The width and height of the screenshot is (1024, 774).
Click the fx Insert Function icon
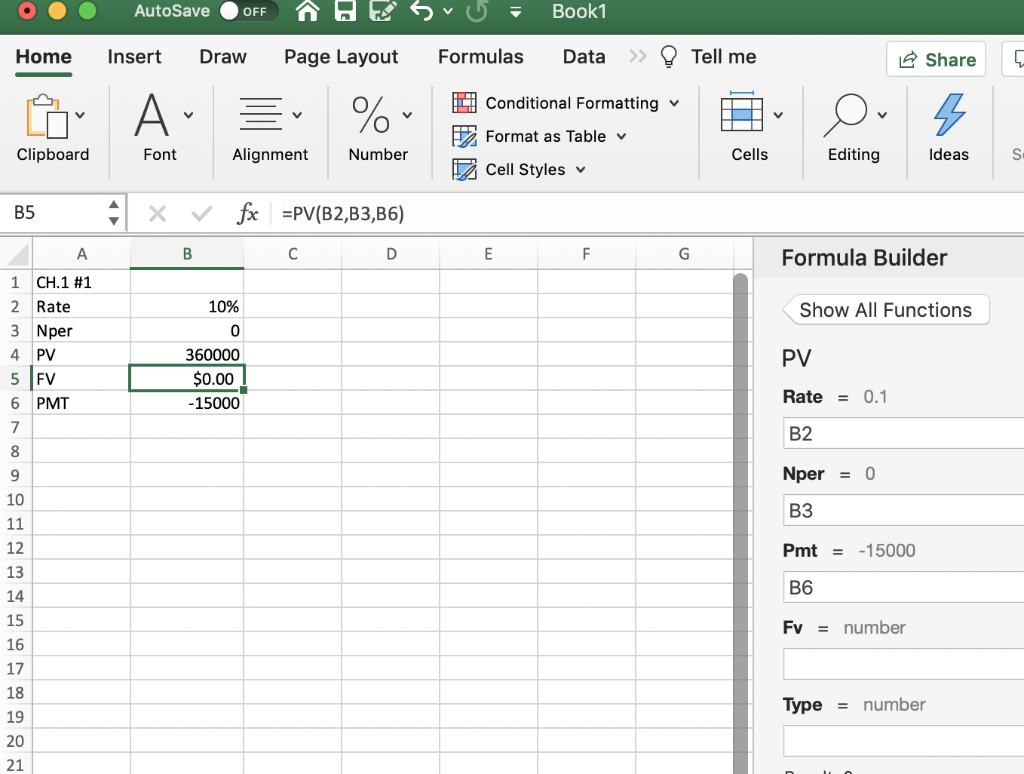coord(248,214)
